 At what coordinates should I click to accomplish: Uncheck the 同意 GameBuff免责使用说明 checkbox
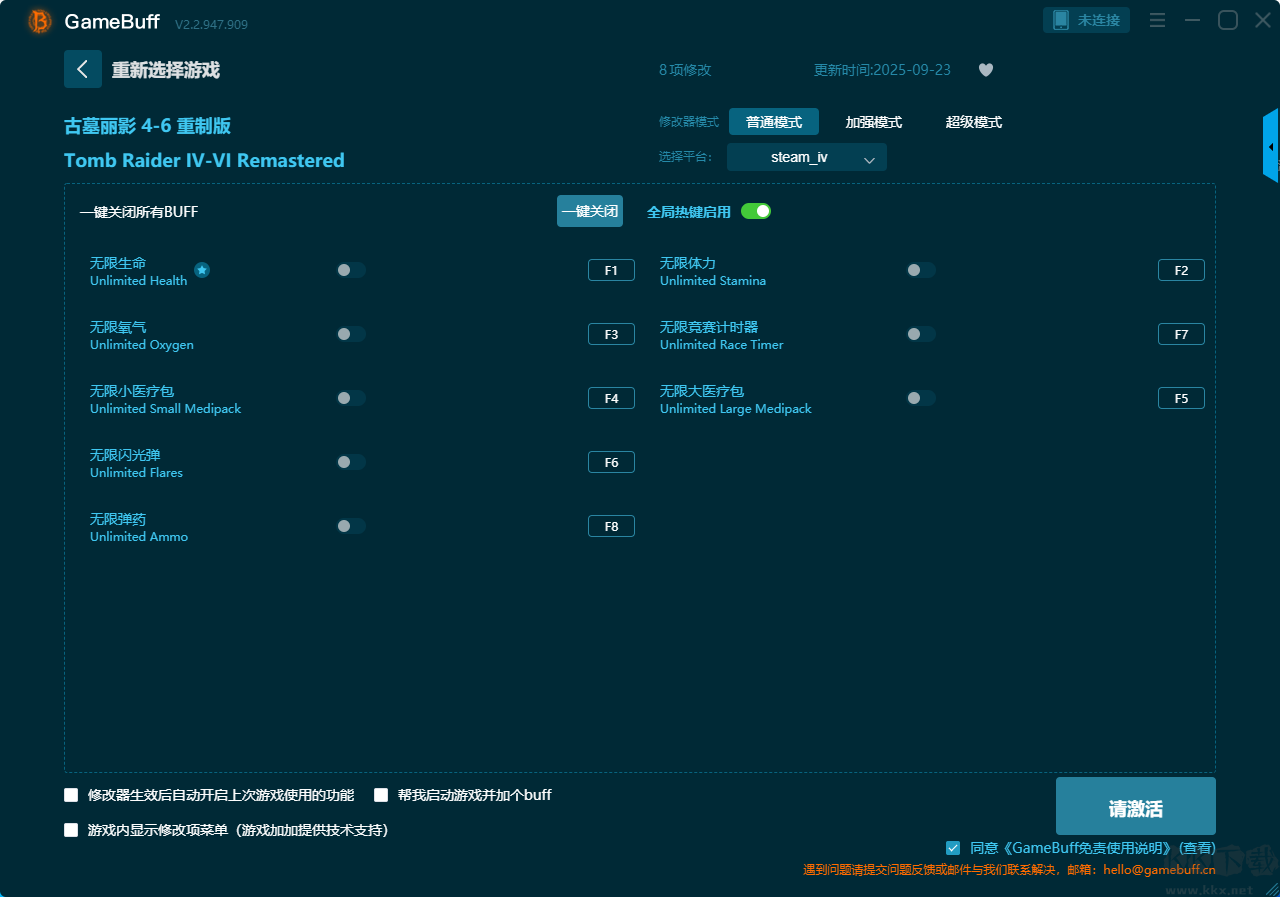tap(953, 848)
